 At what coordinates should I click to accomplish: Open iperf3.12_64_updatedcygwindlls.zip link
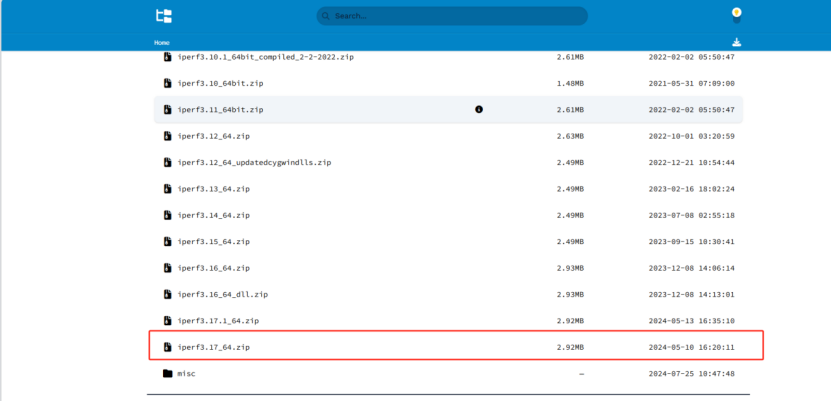(254, 163)
